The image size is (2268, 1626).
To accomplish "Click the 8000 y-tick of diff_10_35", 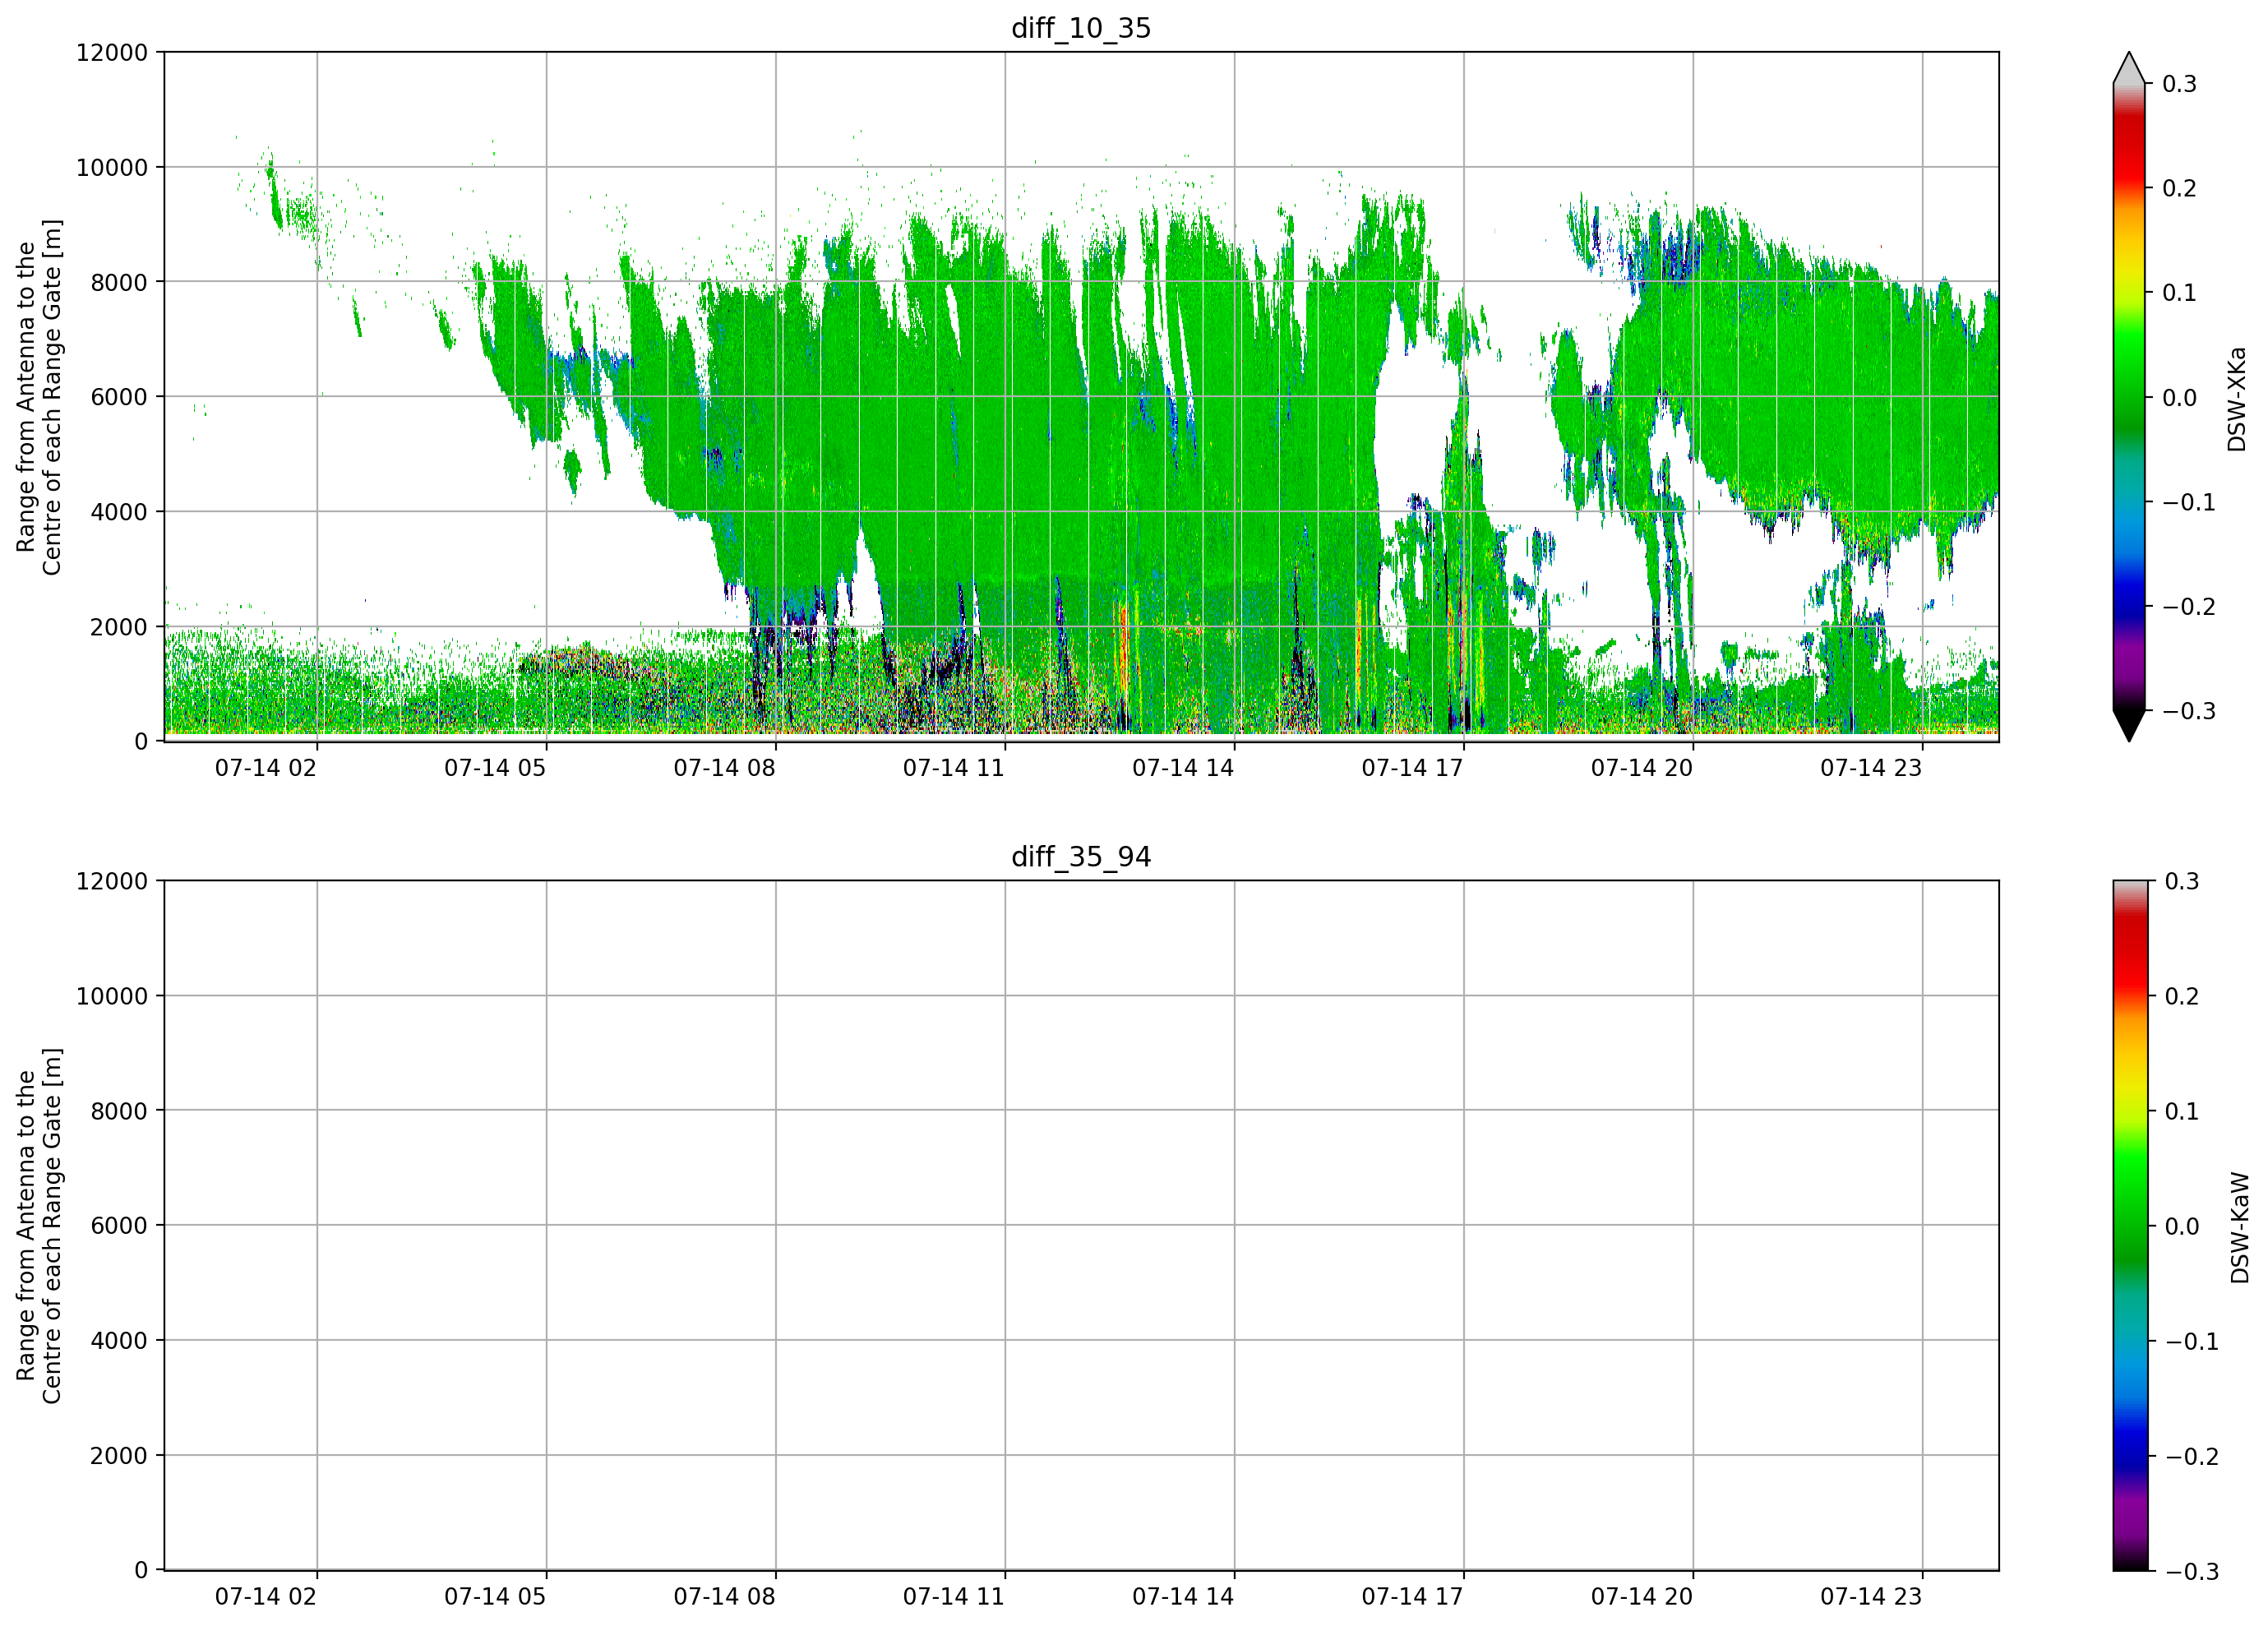I will pyautogui.click(x=119, y=282).
